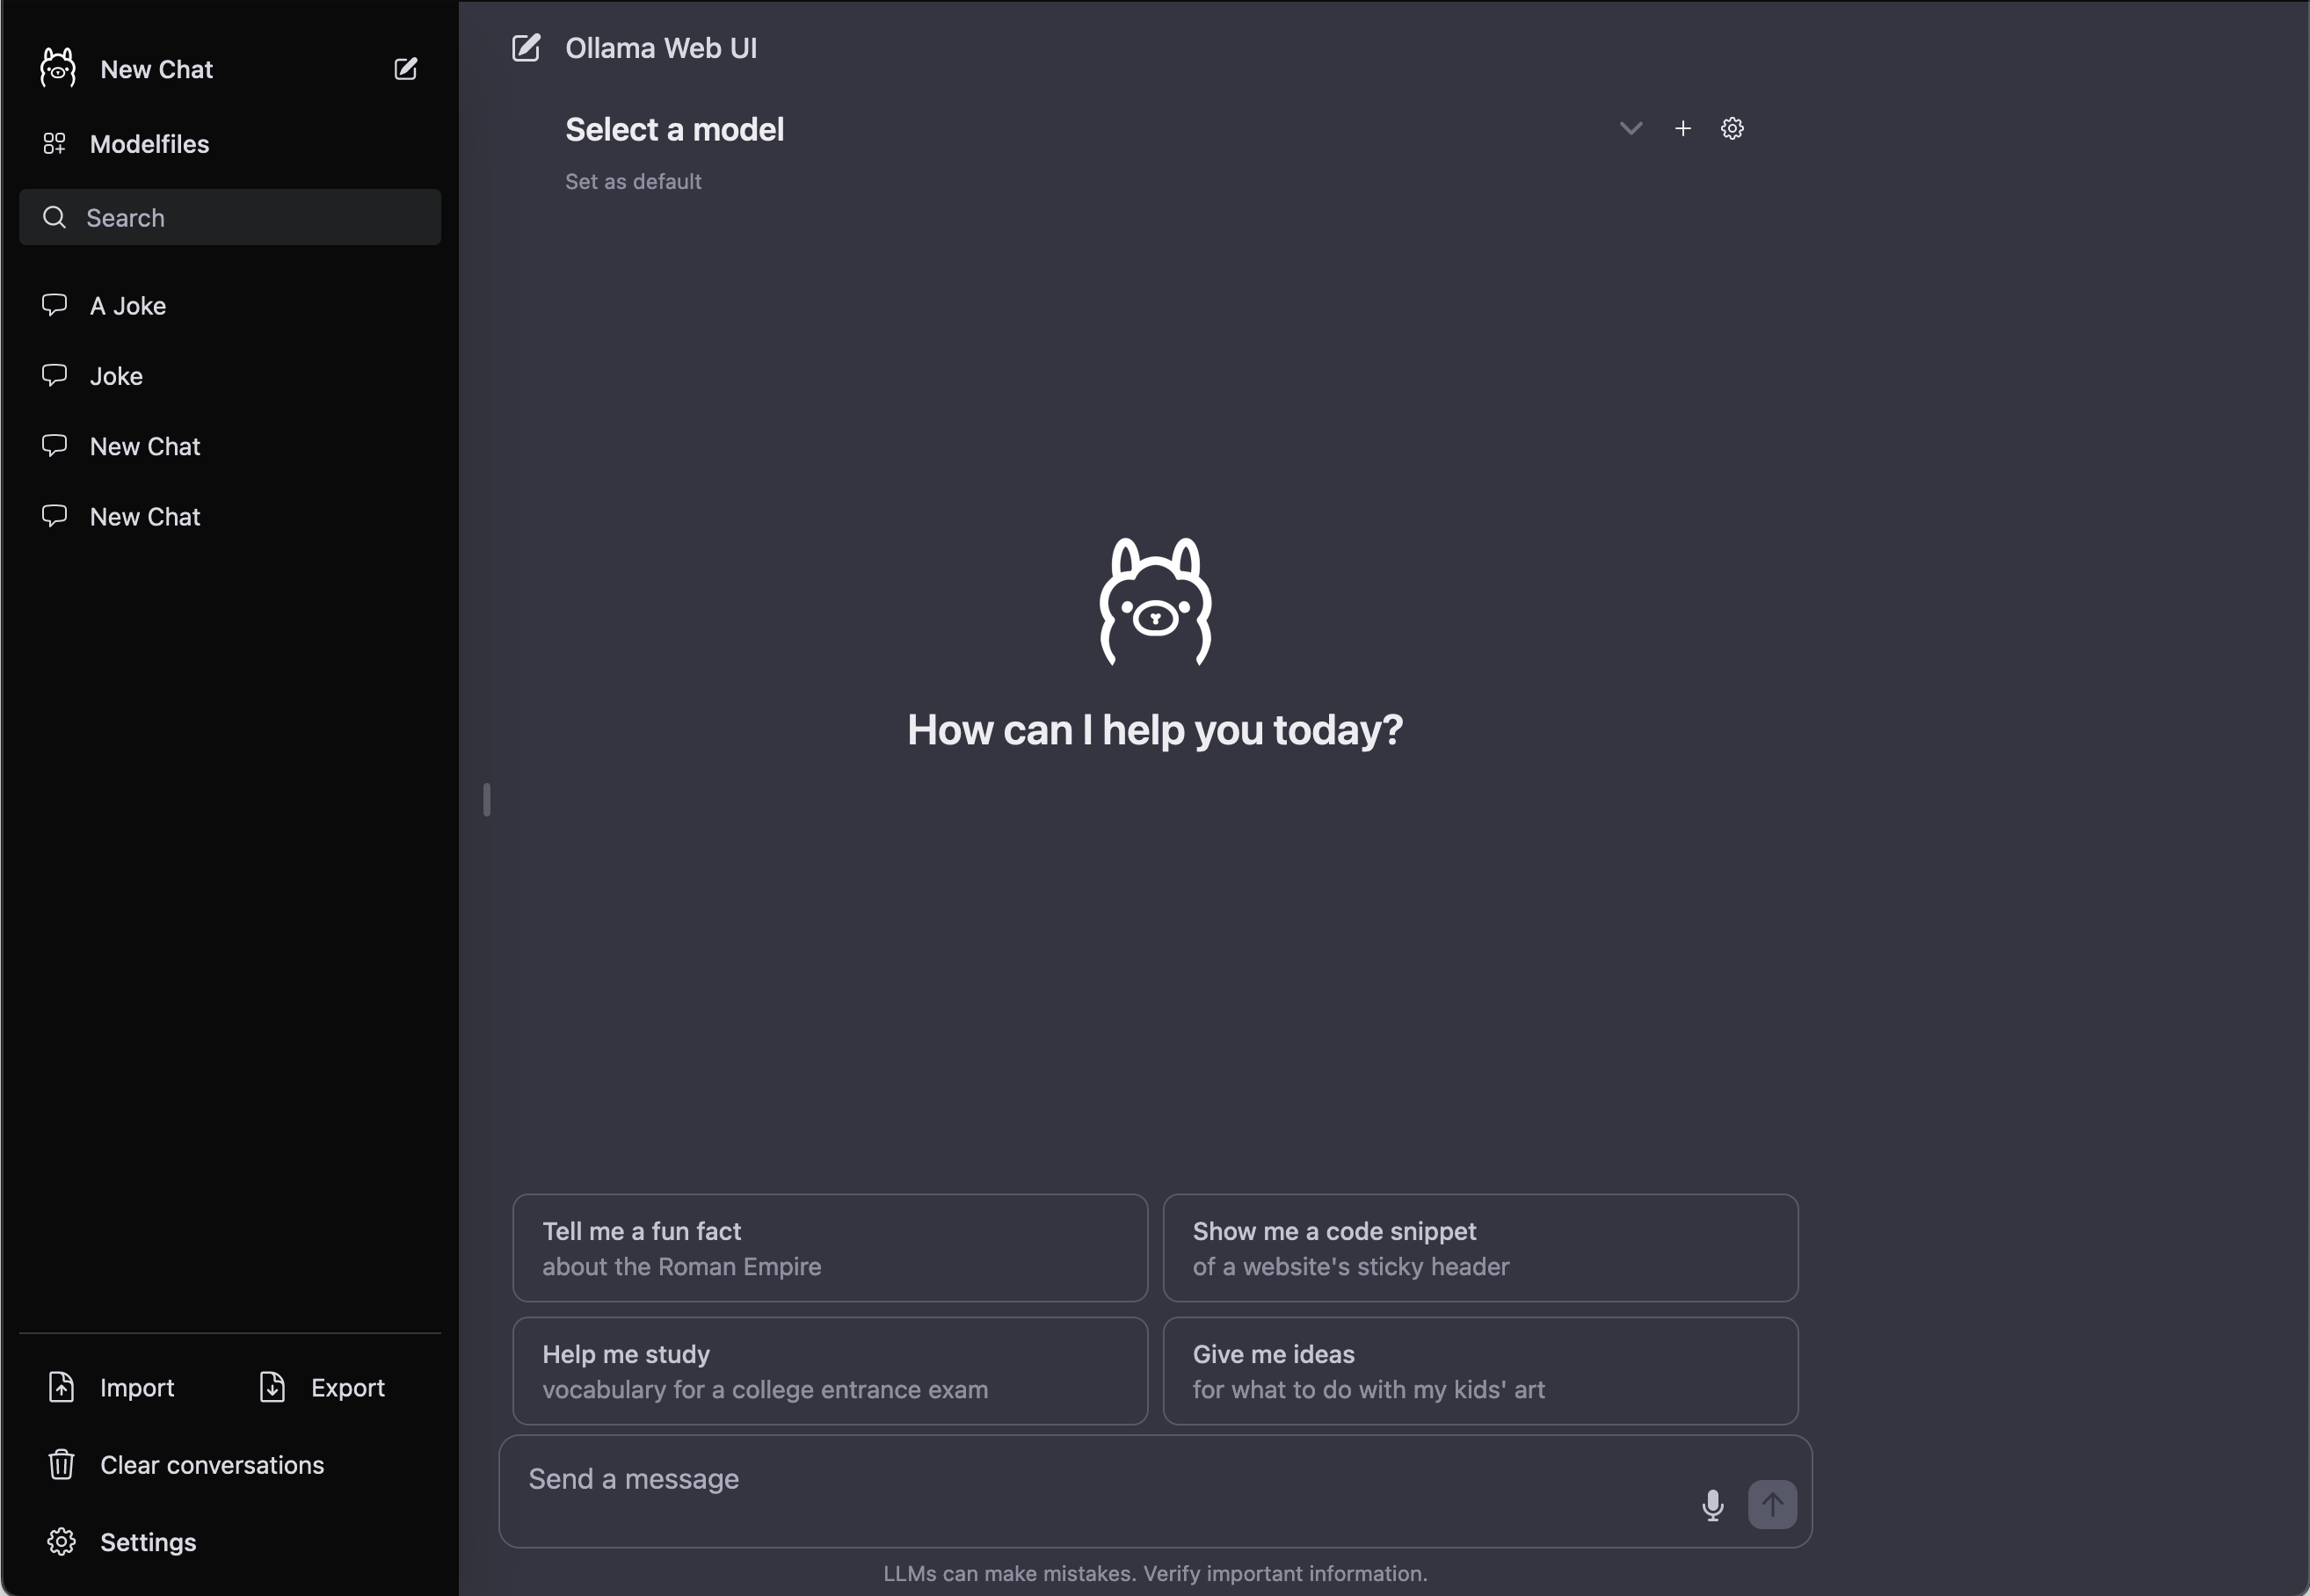The width and height of the screenshot is (2310, 1596).
Task: Click 'Set as default' link
Action: 633,181
